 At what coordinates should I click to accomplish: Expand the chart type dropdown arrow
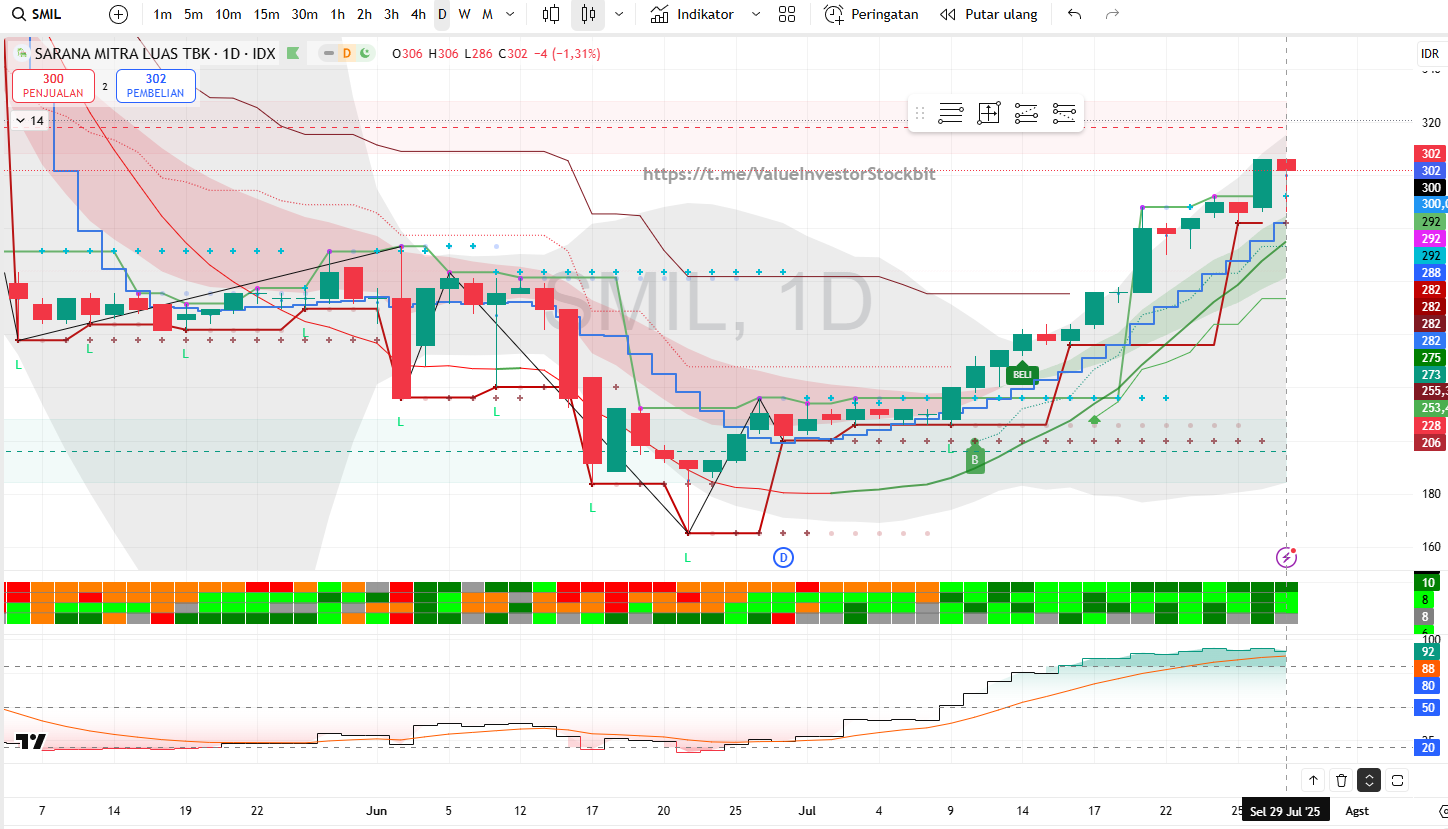point(619,14)
